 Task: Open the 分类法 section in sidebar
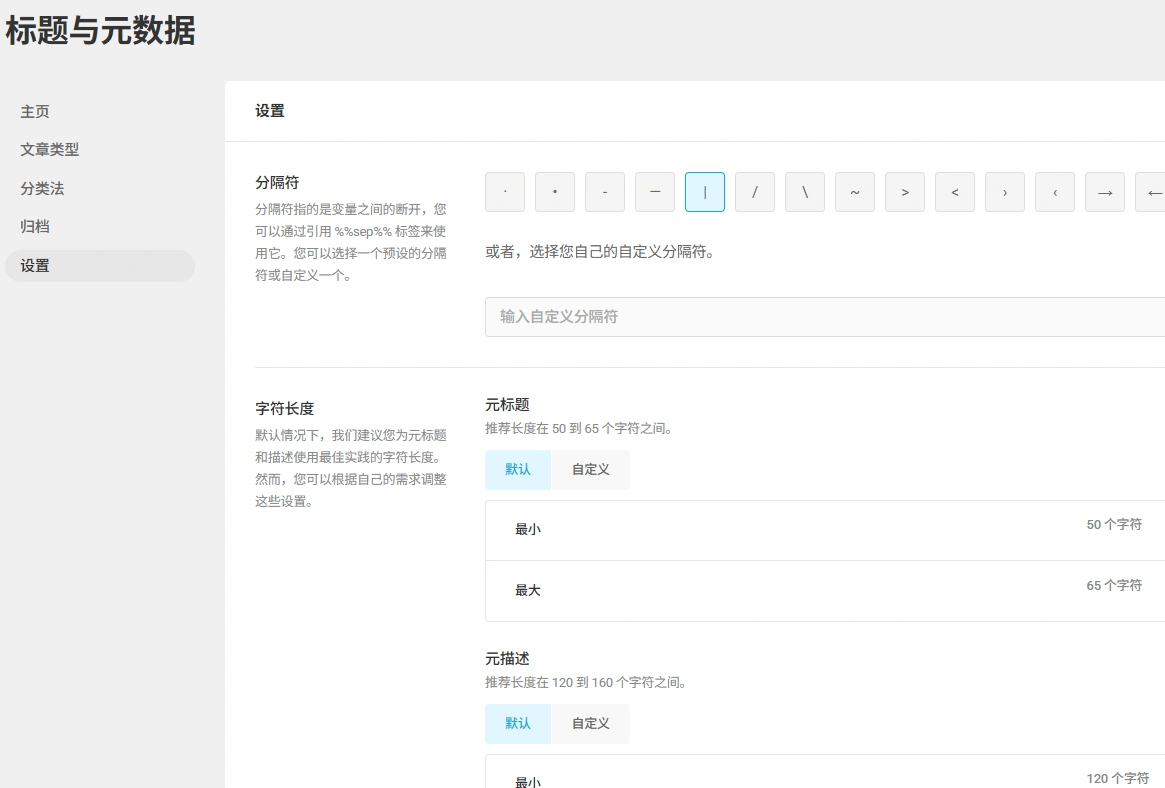pyautogui.click(x=42, y=188)
